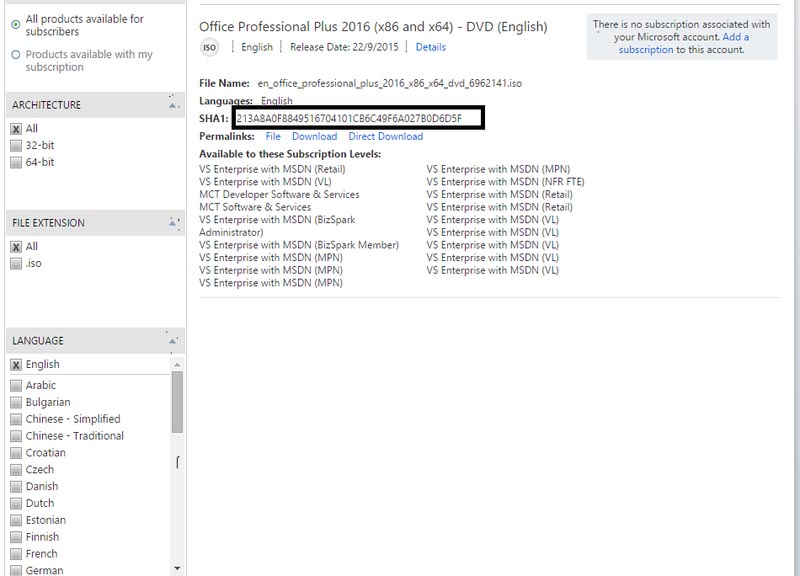Collapse the ARCHITECTURE filter section
The image size is (800, 576).
coord(173,105)
